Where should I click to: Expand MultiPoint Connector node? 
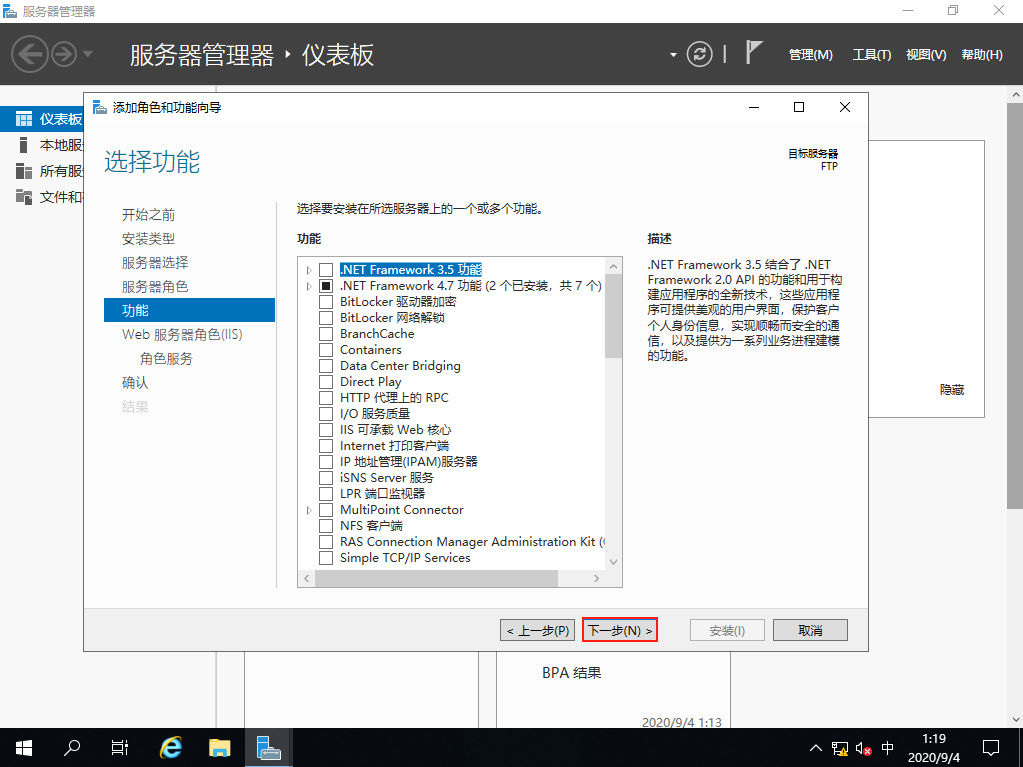coord(309,510)
